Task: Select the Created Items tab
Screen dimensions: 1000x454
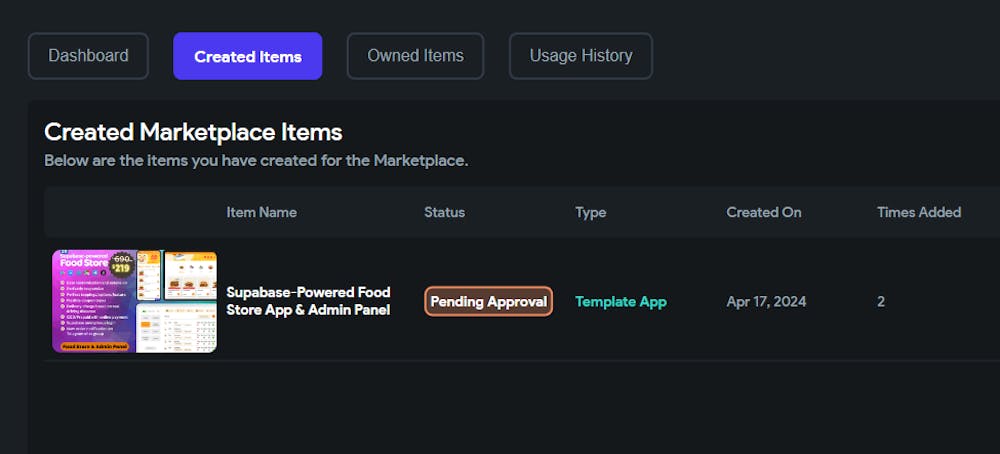Action: 247,56
